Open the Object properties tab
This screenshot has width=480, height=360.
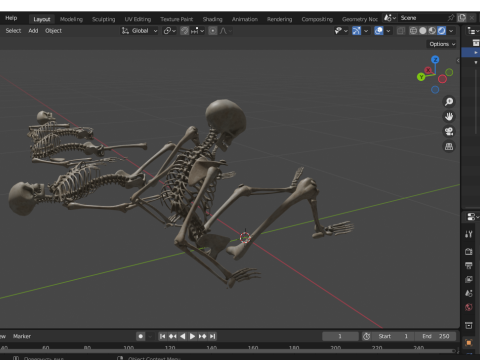coord(469,343)
